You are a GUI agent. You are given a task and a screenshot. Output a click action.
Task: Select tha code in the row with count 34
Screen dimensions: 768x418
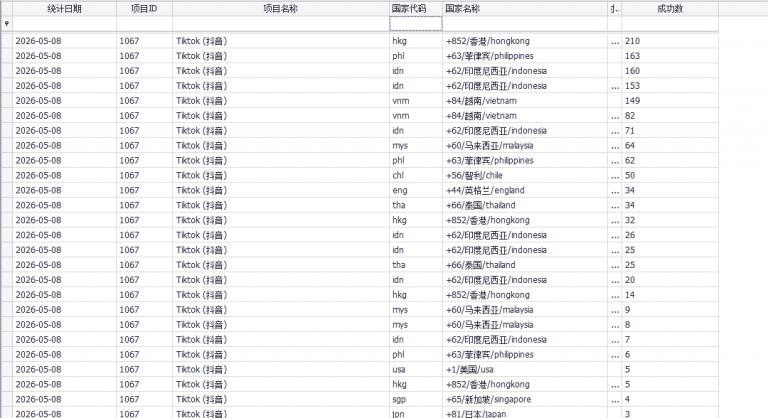pyautogui.click(x=416, y=205)
